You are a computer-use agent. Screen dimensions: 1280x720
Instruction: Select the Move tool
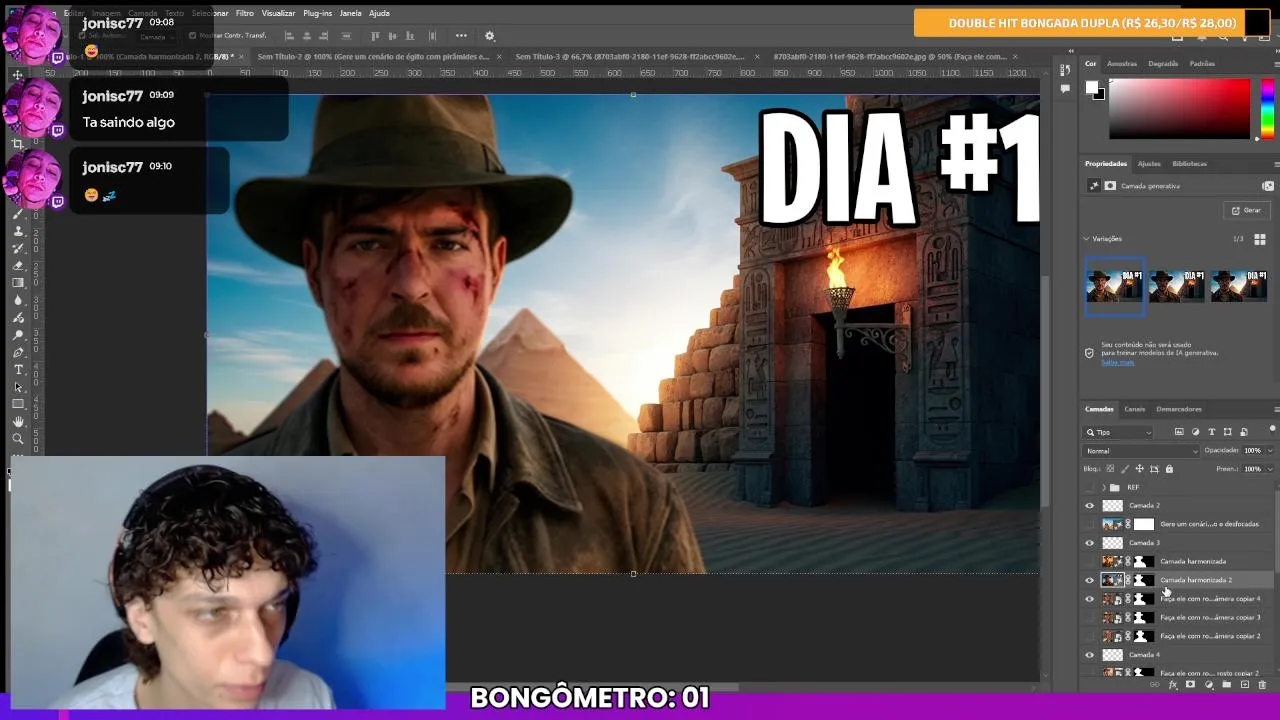pos(18,75)
